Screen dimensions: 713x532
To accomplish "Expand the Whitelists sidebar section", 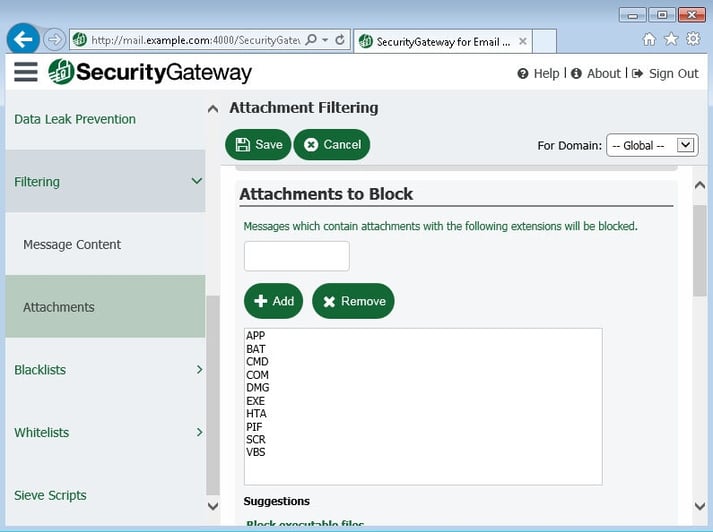I will (x=105, y=432).
